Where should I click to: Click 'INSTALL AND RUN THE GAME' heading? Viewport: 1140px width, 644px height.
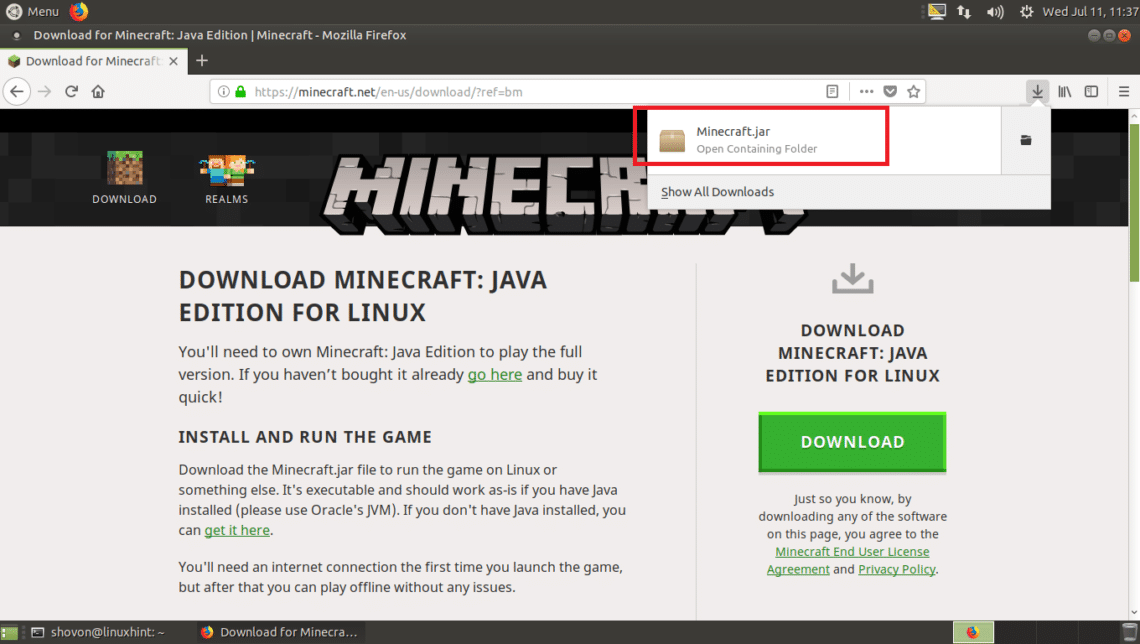(305, 437)
